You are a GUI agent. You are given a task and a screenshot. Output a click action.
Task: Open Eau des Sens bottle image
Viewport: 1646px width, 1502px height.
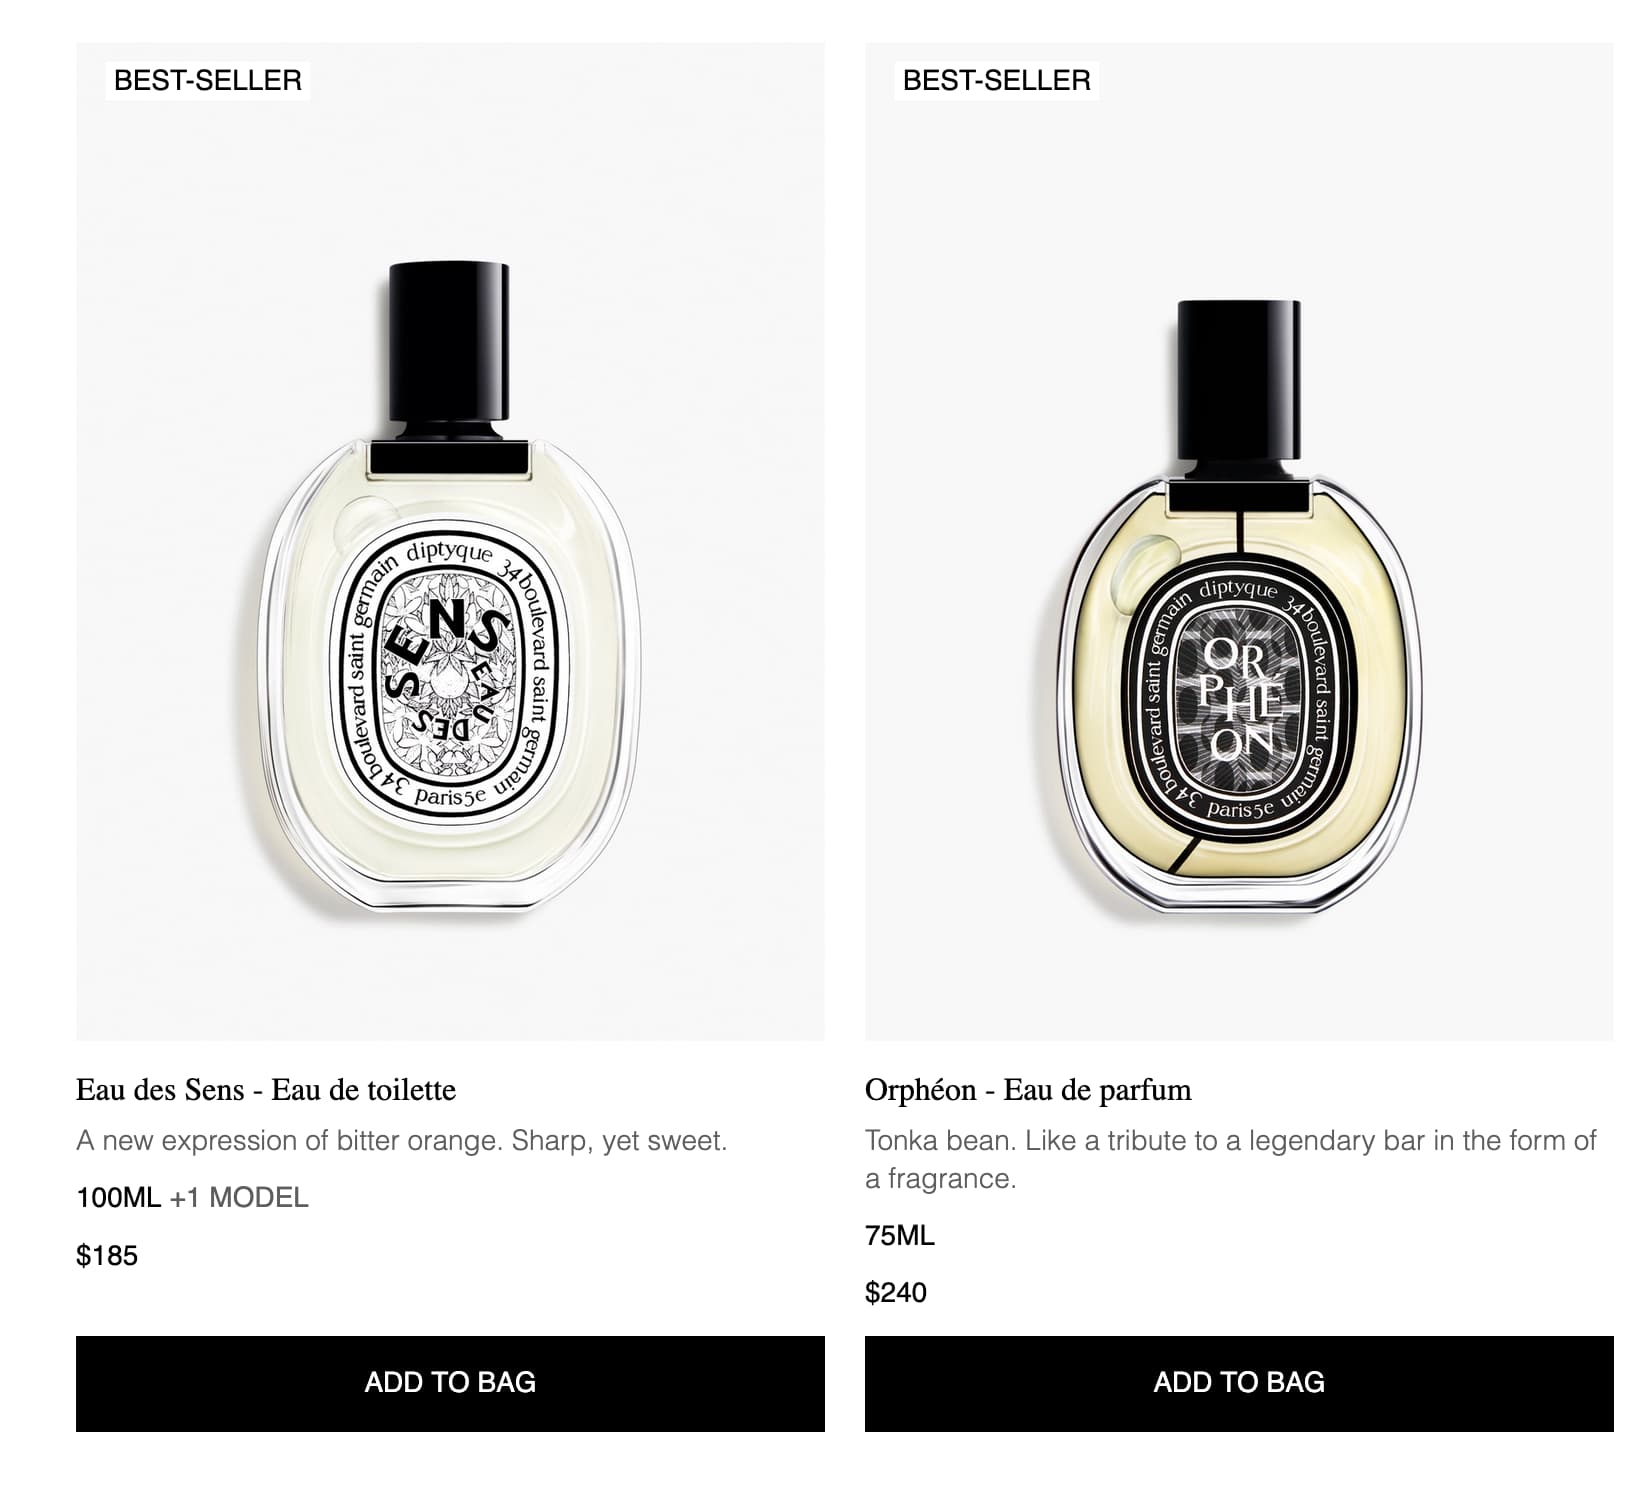point(450,541)
